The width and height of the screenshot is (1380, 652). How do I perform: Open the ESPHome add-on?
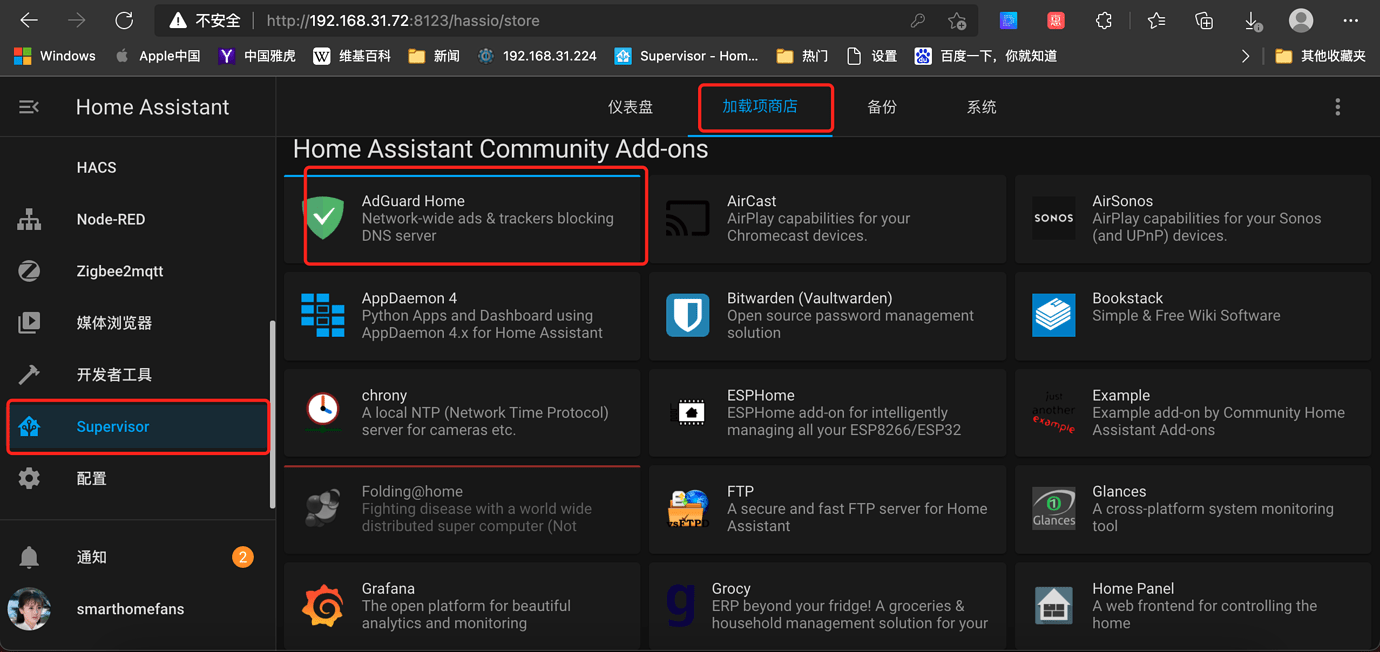[x=827, y=412]
